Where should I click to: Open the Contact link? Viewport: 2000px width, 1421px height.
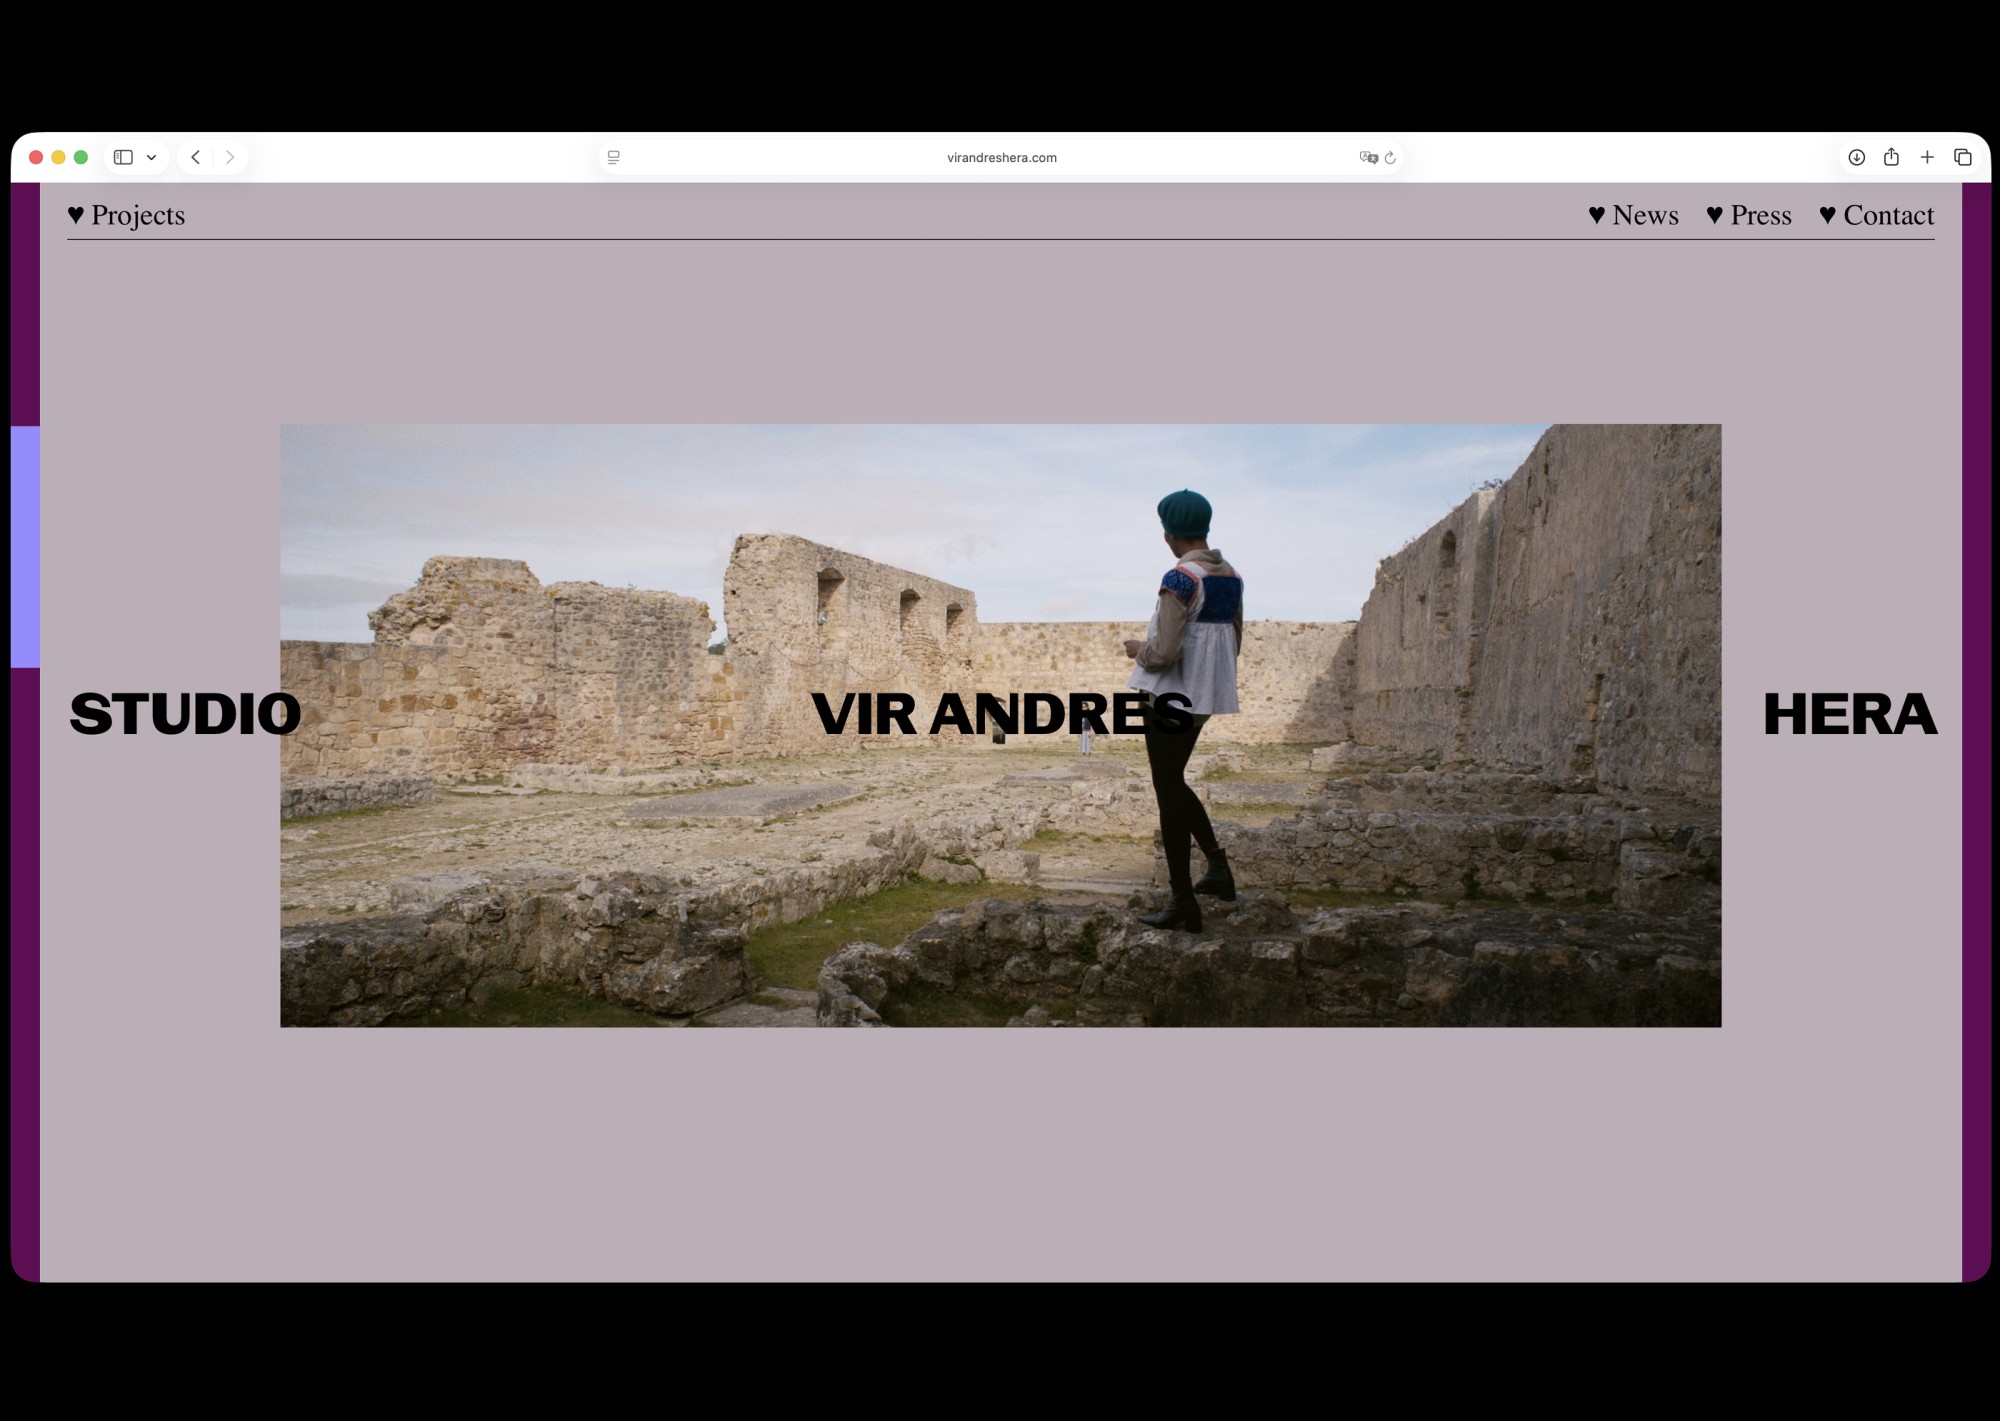[x=1877, y=215]
